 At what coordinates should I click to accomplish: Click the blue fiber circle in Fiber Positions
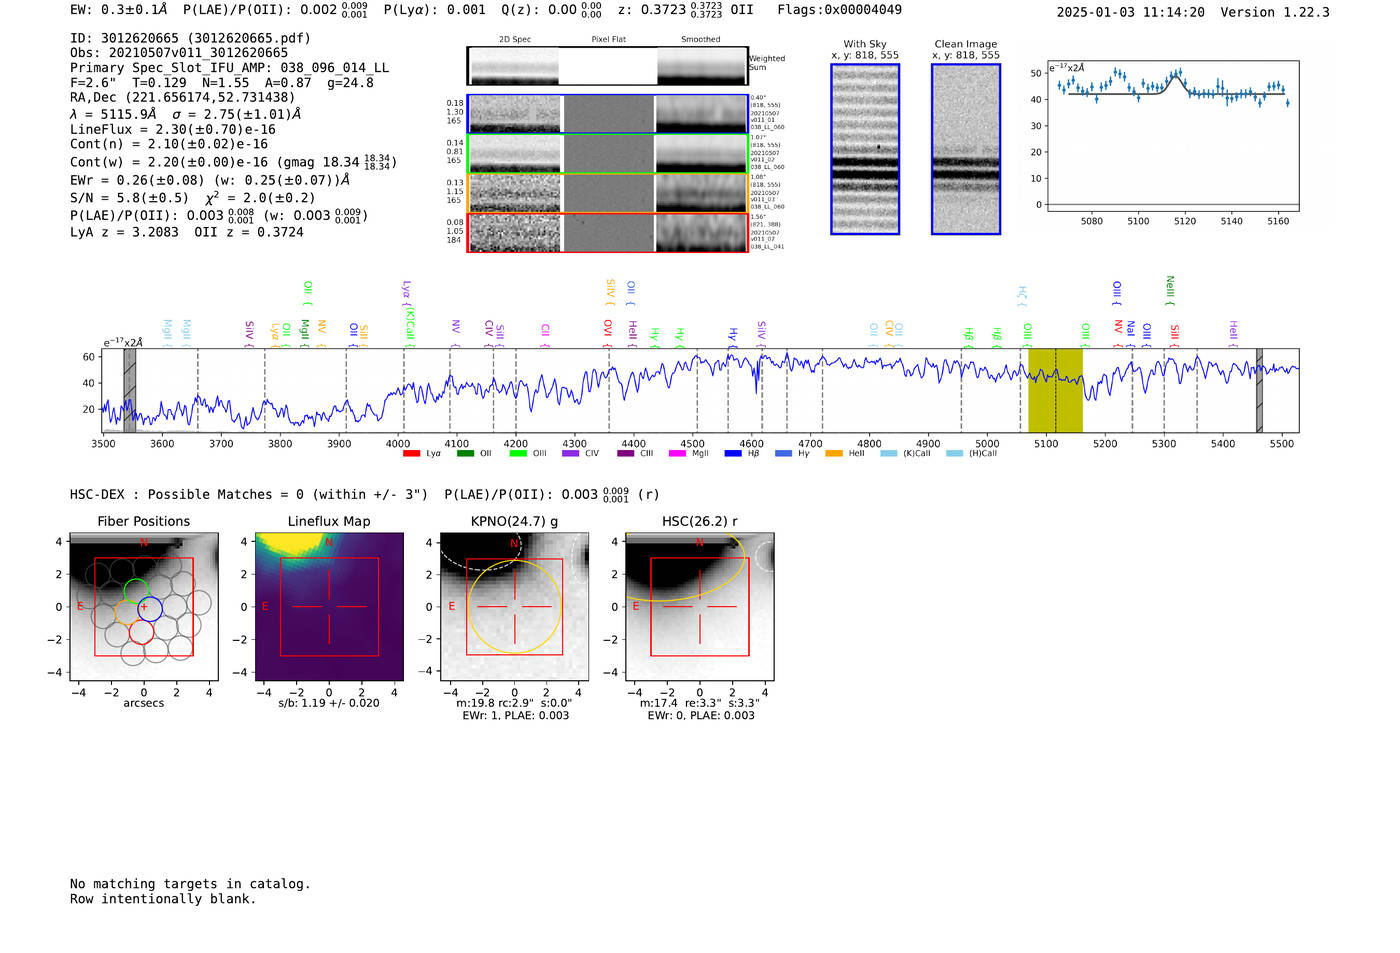click(x=149, y=608)
